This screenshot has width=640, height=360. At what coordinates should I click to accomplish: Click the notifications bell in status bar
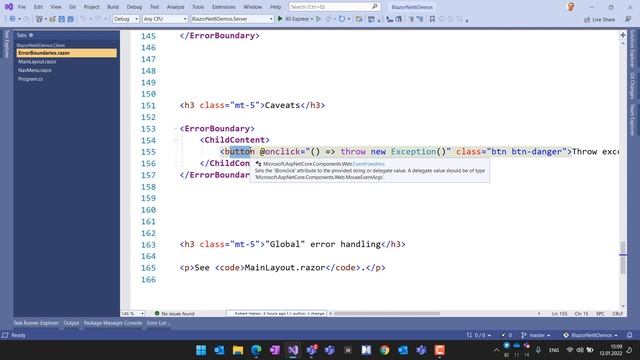coord(630,335)
